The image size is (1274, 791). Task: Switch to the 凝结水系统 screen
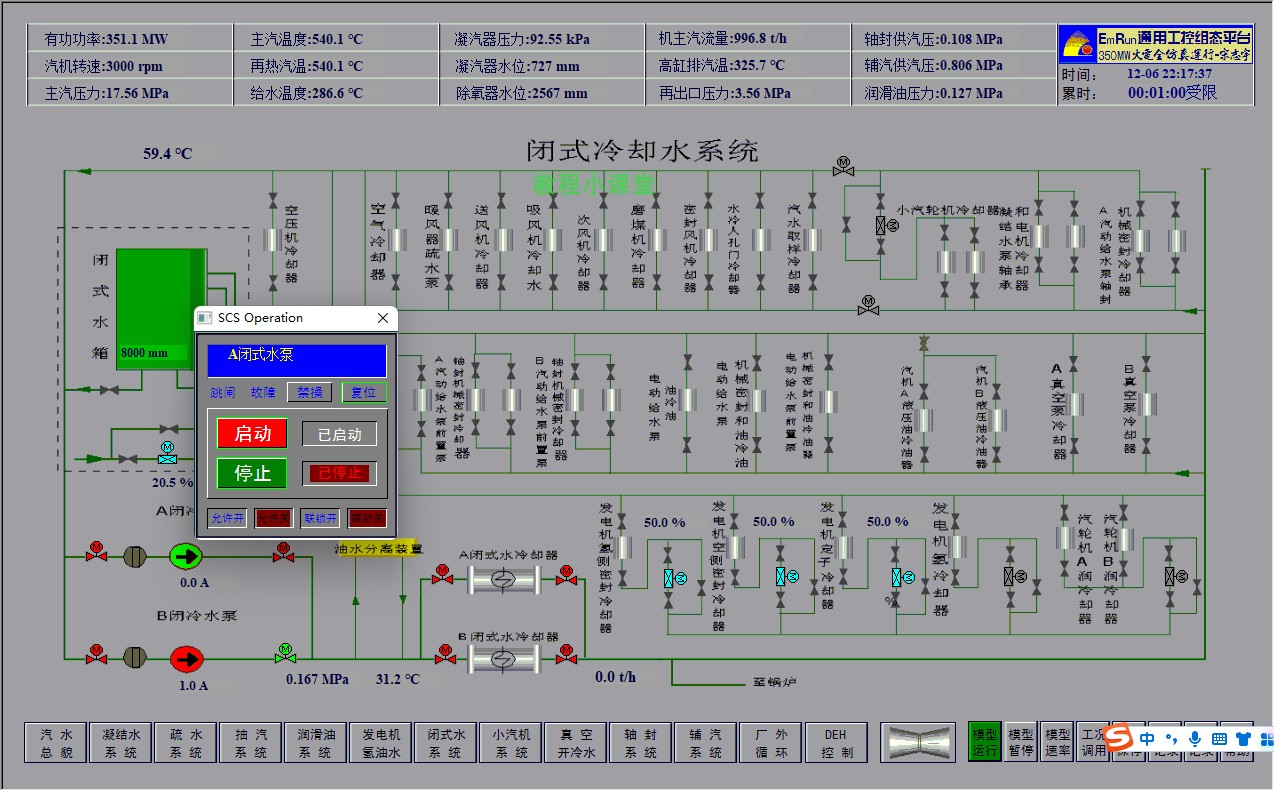[x=120, y=741]
